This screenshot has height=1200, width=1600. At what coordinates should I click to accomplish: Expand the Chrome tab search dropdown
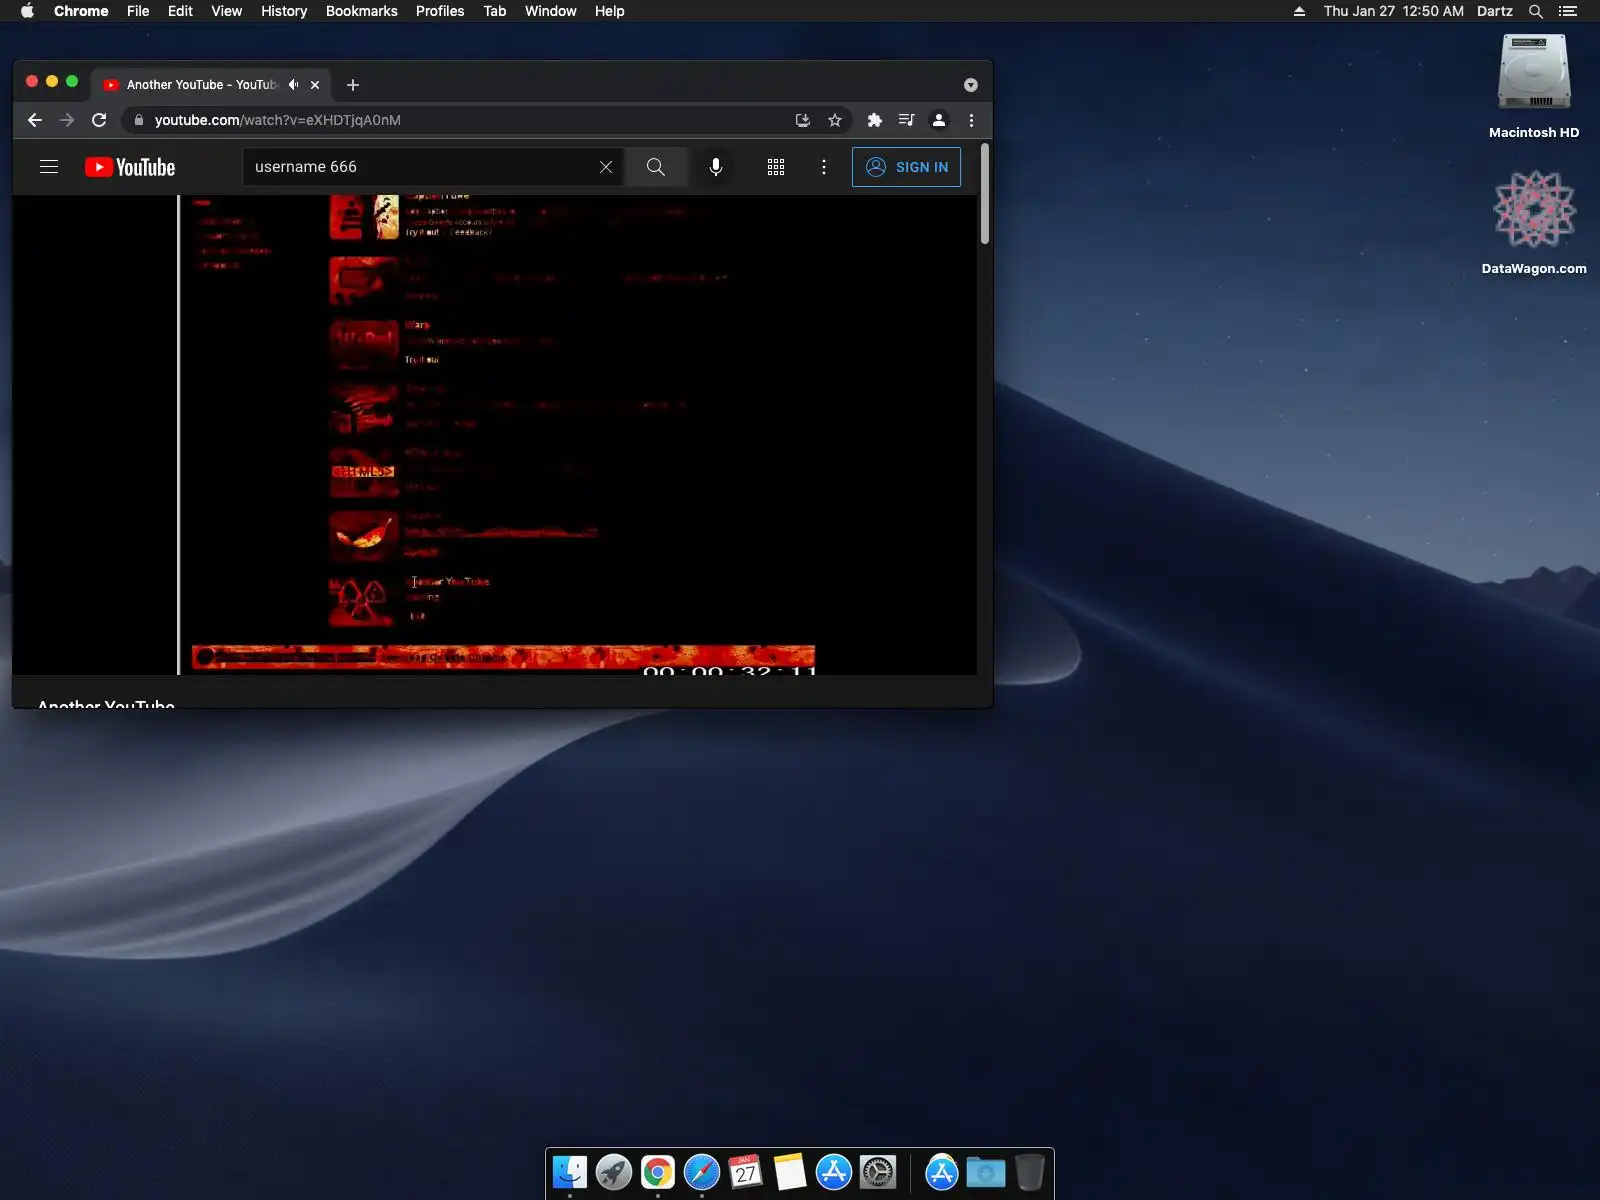(x=970, y=85)
